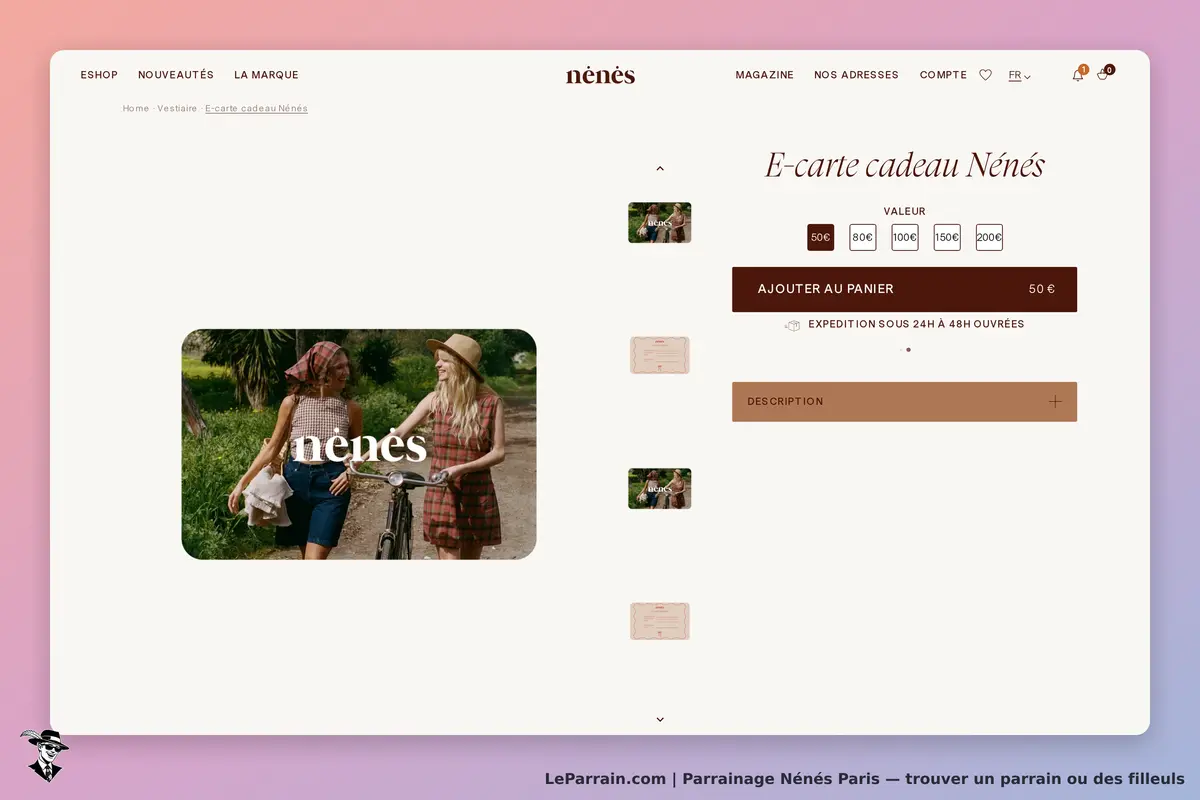Click the shipping box icon
Viewport: 1200px width, 800px height.
(x=792, y=325)
